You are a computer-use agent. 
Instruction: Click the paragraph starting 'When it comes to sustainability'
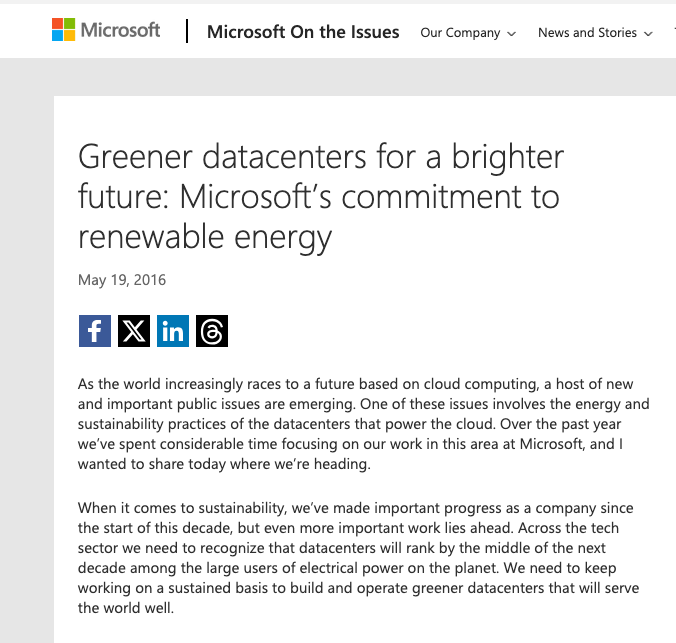pos(364,558)
